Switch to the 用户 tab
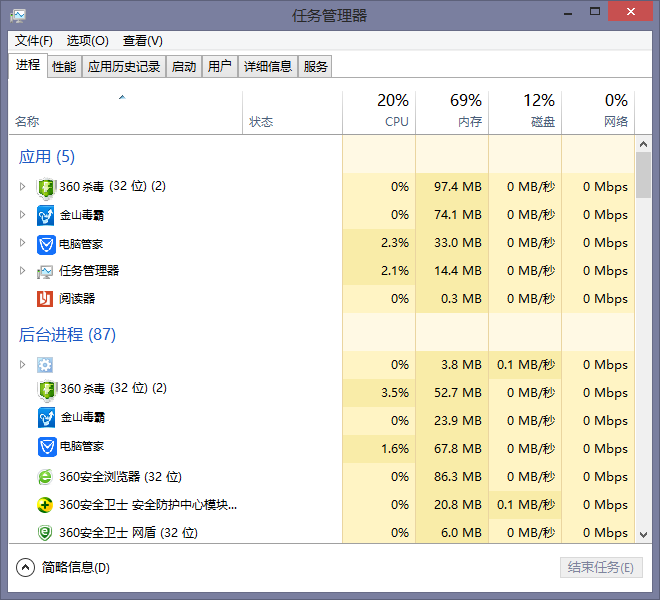 220,67
